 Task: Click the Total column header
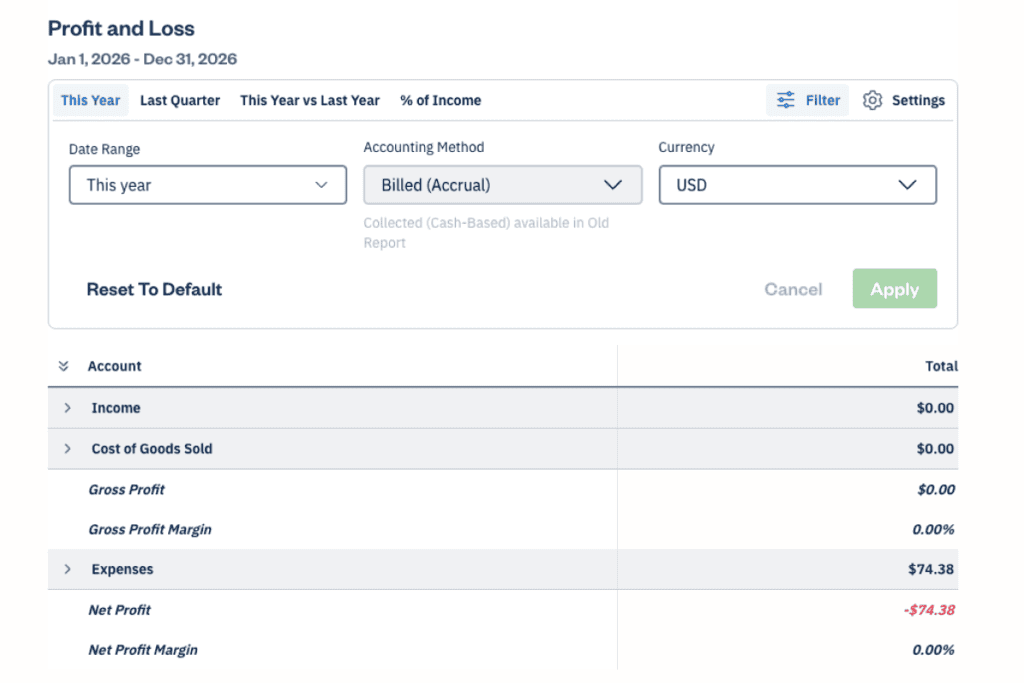pyautogui.click(x=941, y=366)
